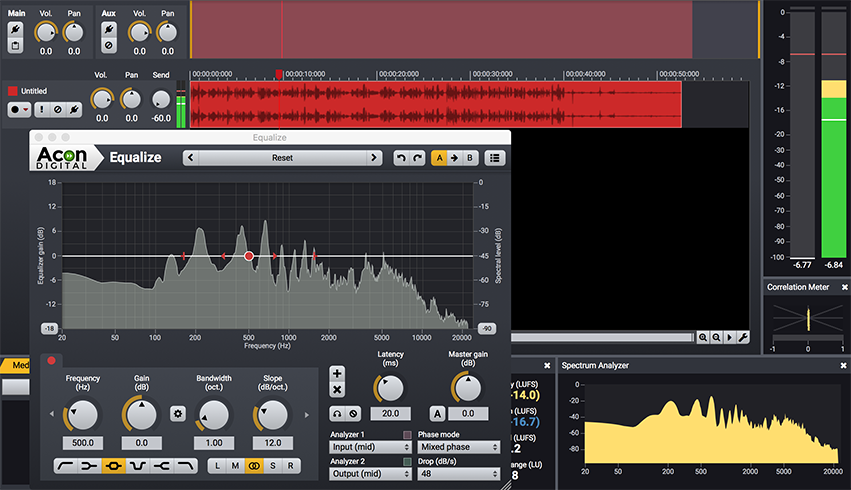Toggle the Side channel S button

click(272, 466)
